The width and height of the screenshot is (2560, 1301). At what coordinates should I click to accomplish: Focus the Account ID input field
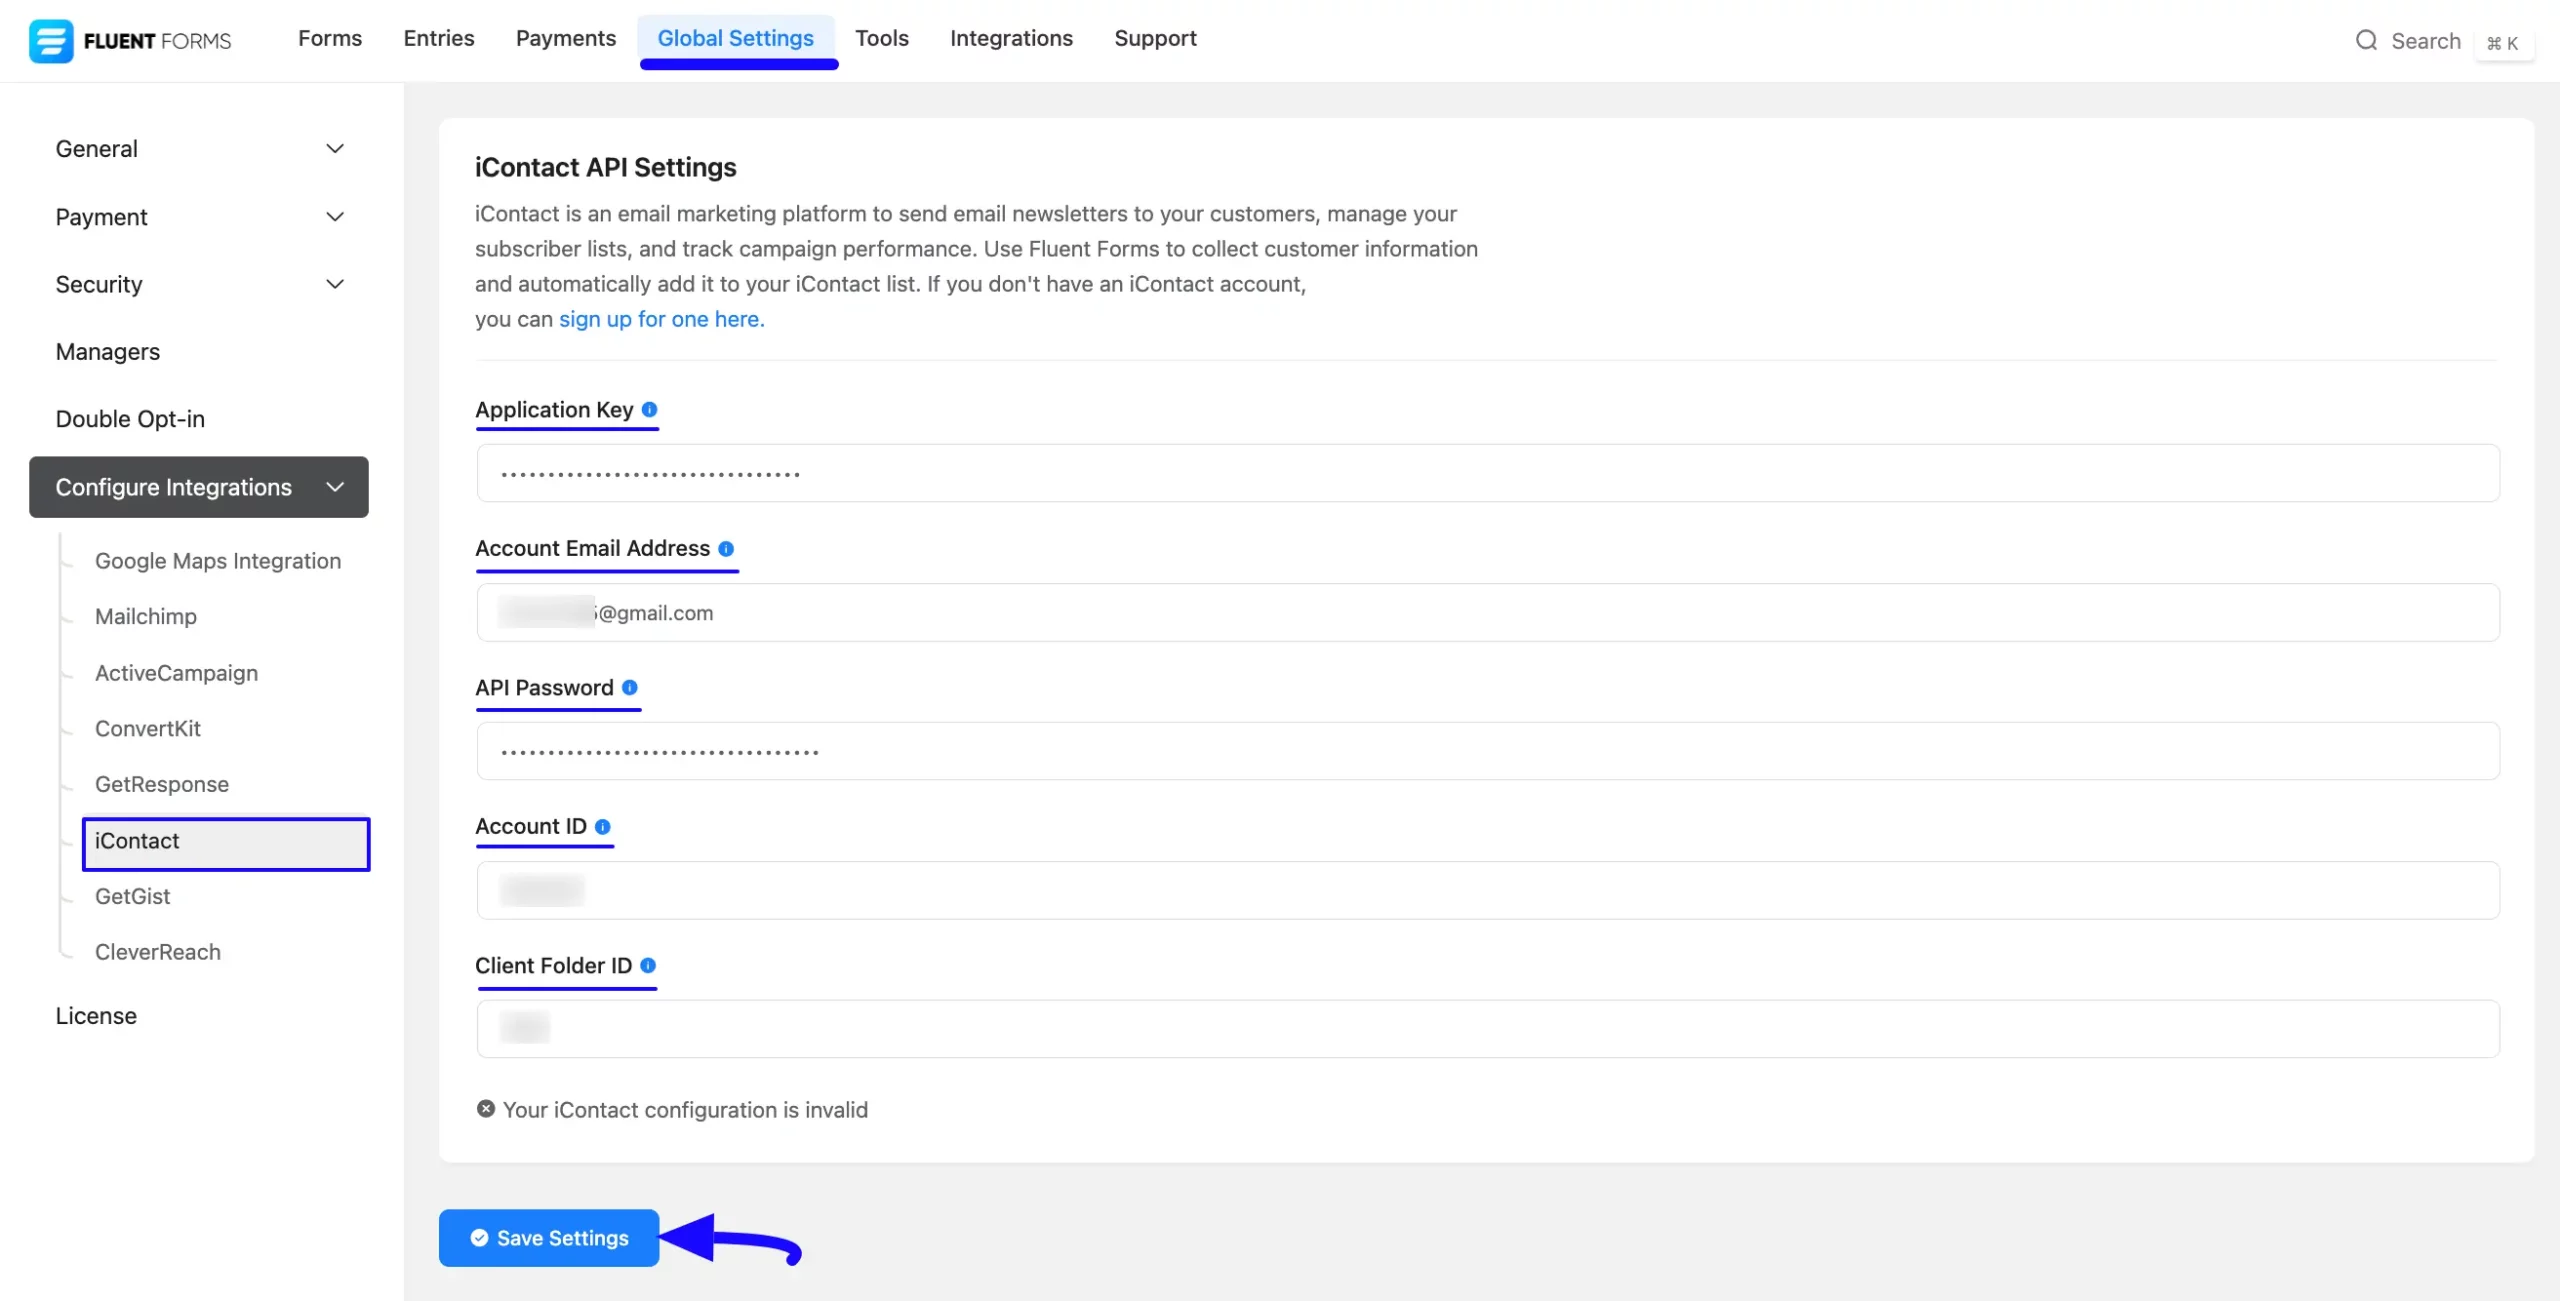point(1488,890)
